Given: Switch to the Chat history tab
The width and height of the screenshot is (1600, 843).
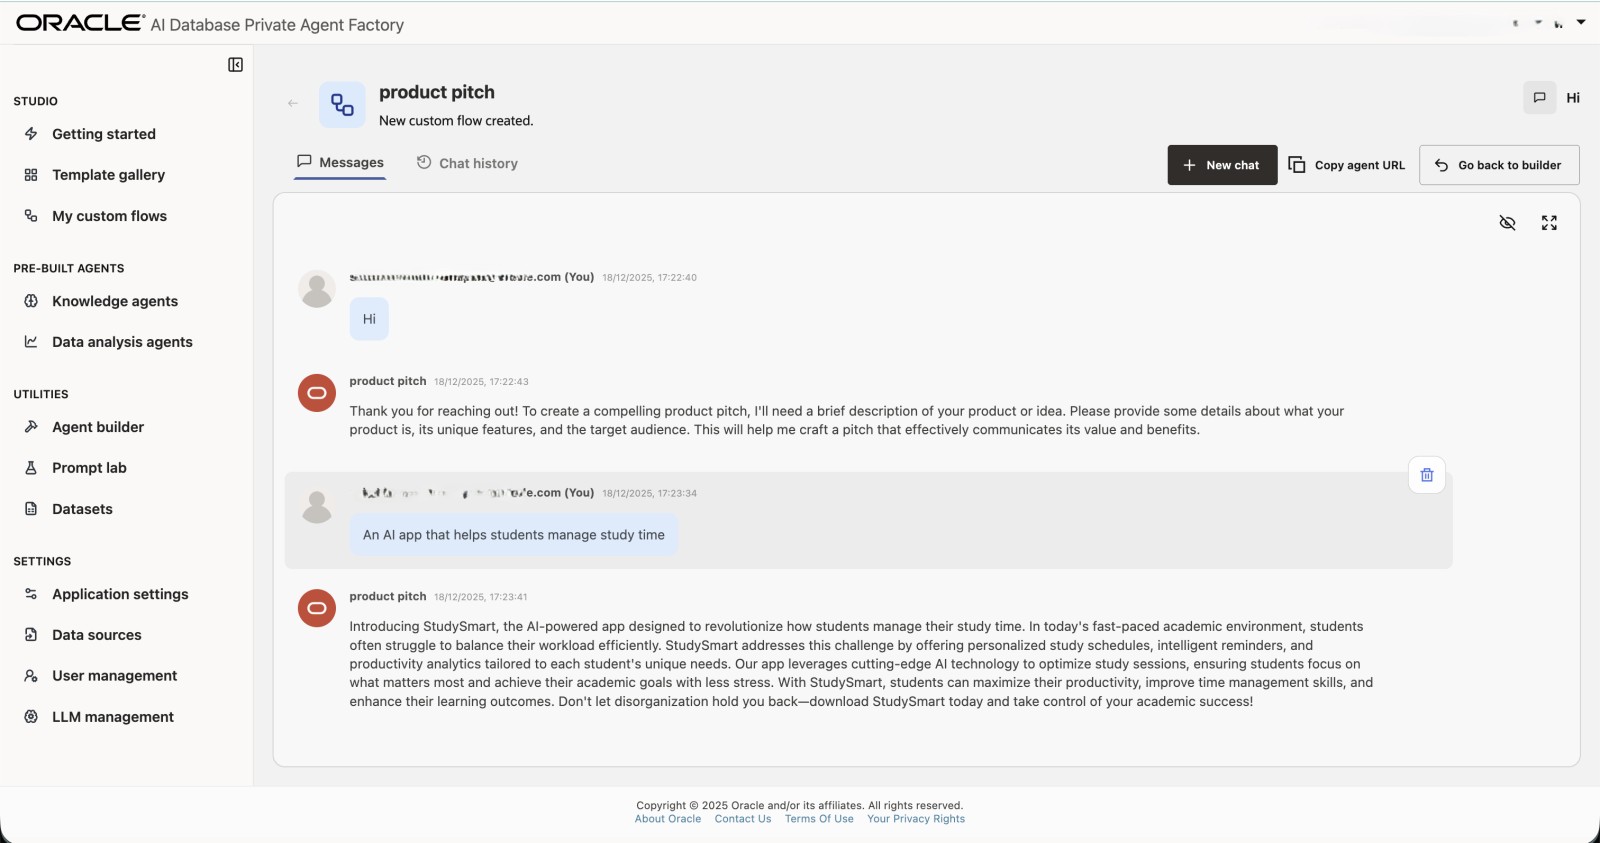Looking at the screenshot, I should point(467,163).
